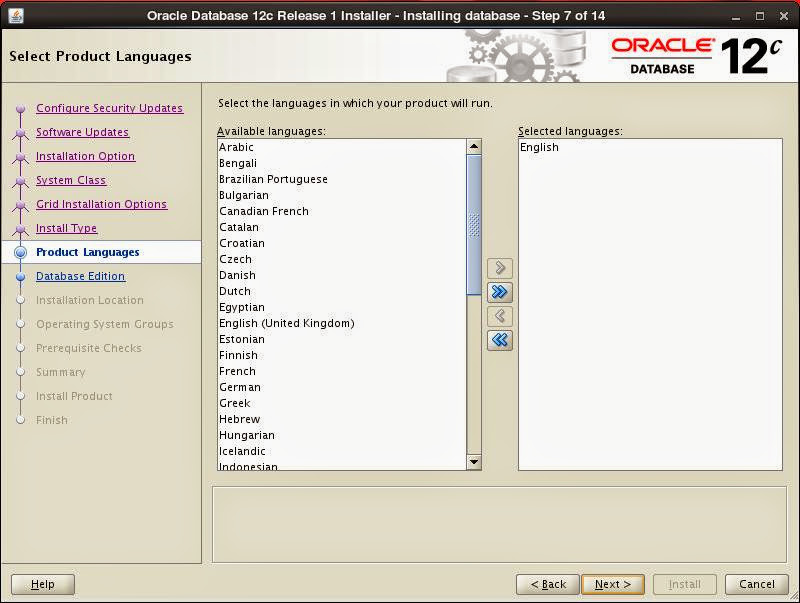The image size is (800, 603).
Task: Click the remove selected language arrow
Action: [x=499, y=316]
